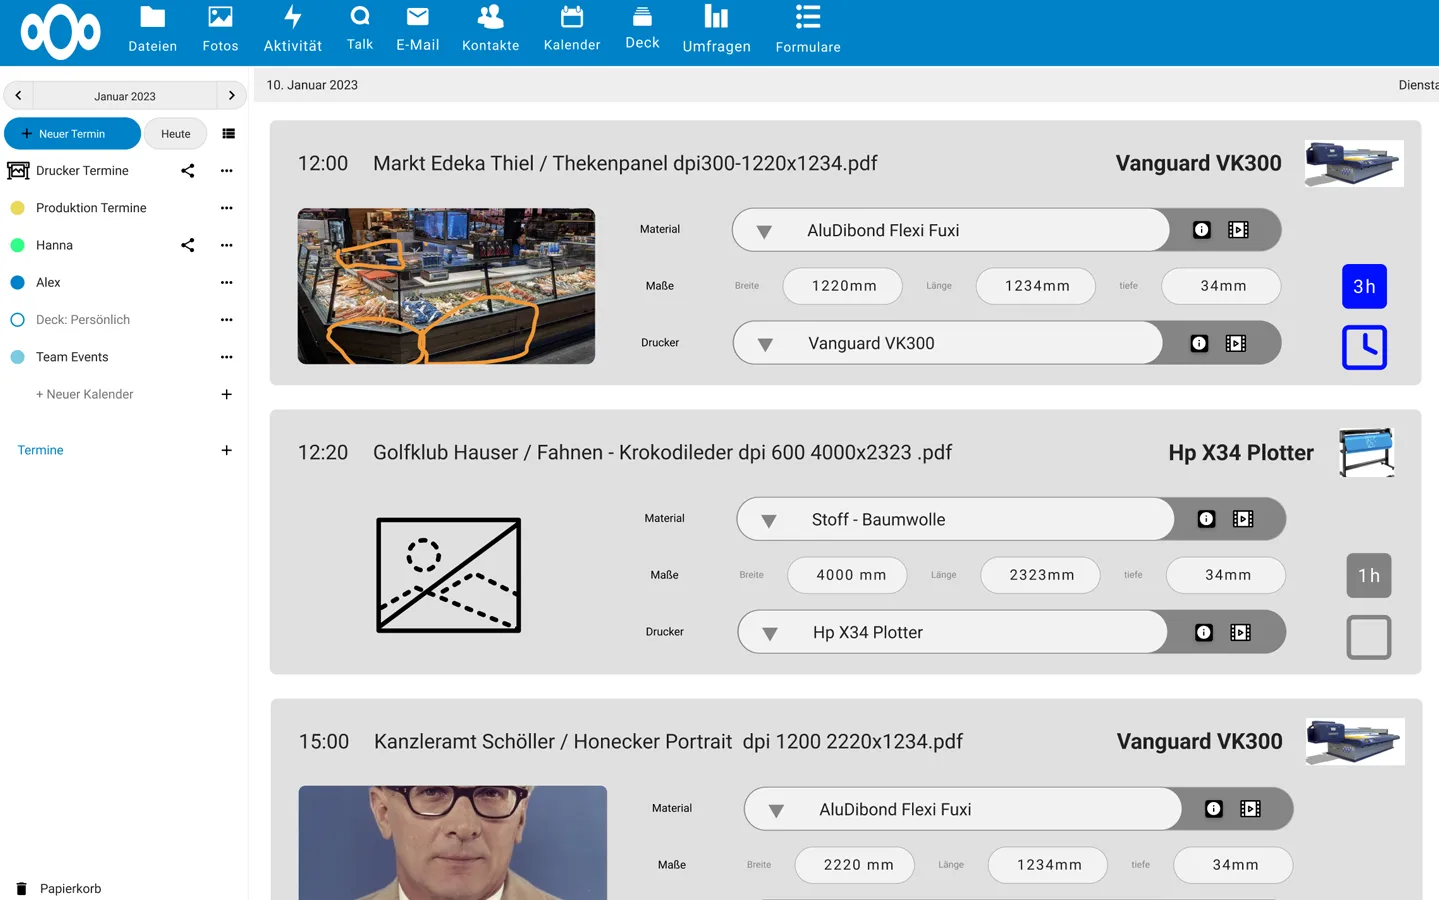Viewport: 1439px width, 900px height.
Task: Open the Januar 2023 date picker
Action: 125,96
